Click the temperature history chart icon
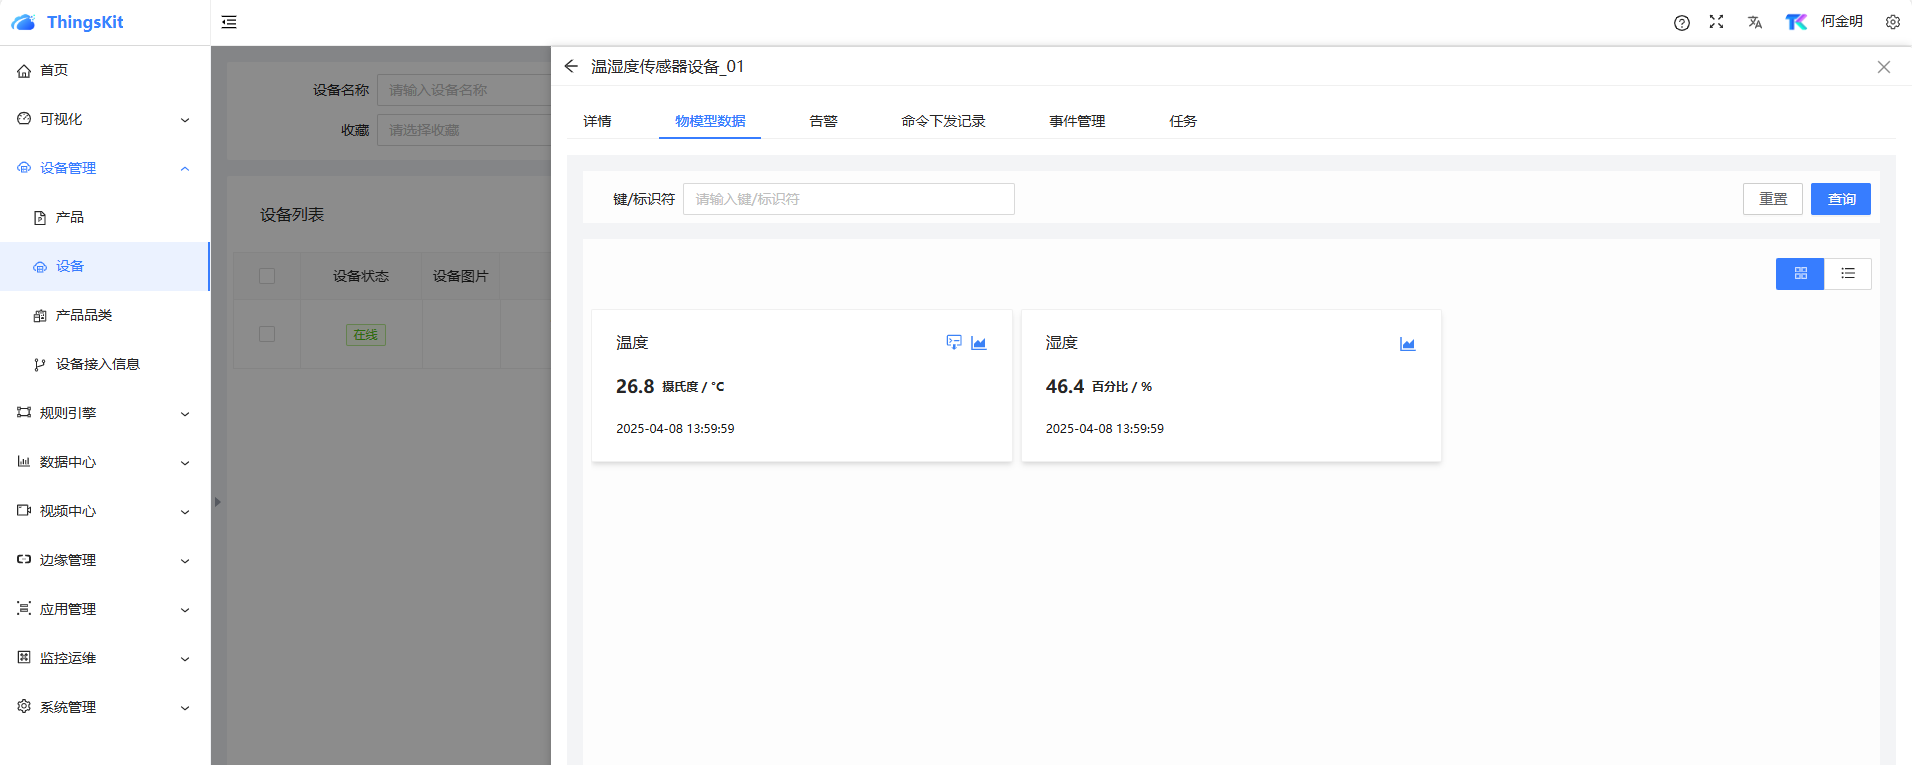Image resolution: width=1912 pixels, height=765 pixels. (978, 343)
